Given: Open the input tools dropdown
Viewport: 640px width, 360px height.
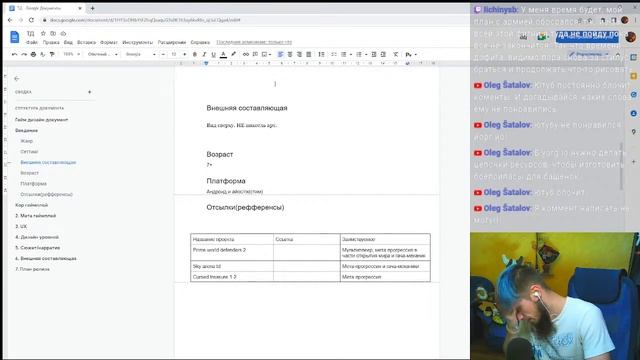Looking at the screenshot, I should click(x=411, y=54).
